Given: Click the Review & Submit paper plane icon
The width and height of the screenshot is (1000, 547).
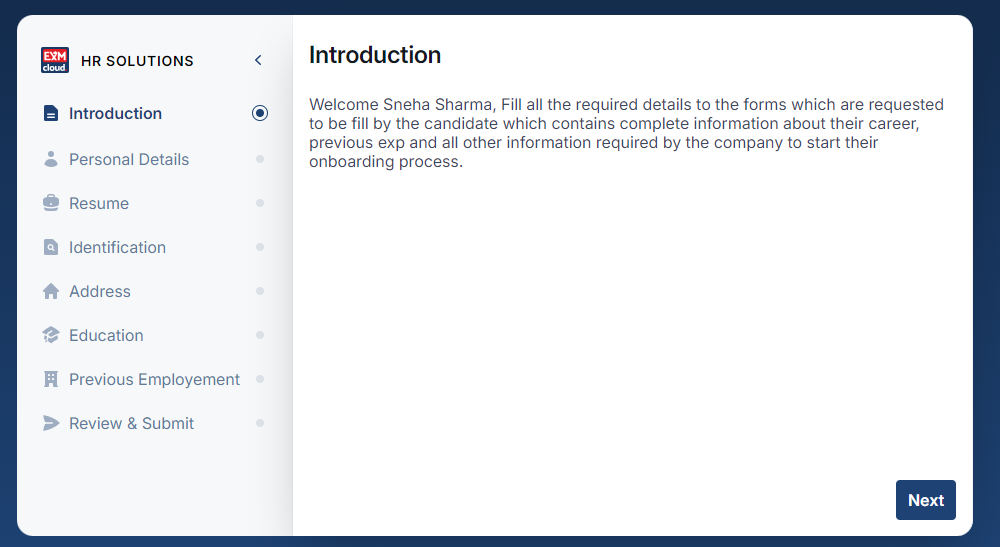Looking at the screenshot, I should [x=51, y=423].
